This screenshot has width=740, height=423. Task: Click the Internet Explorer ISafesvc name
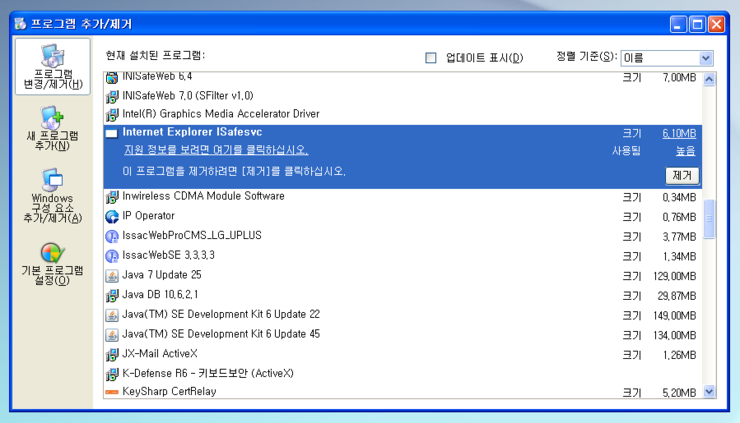[192, 132]
